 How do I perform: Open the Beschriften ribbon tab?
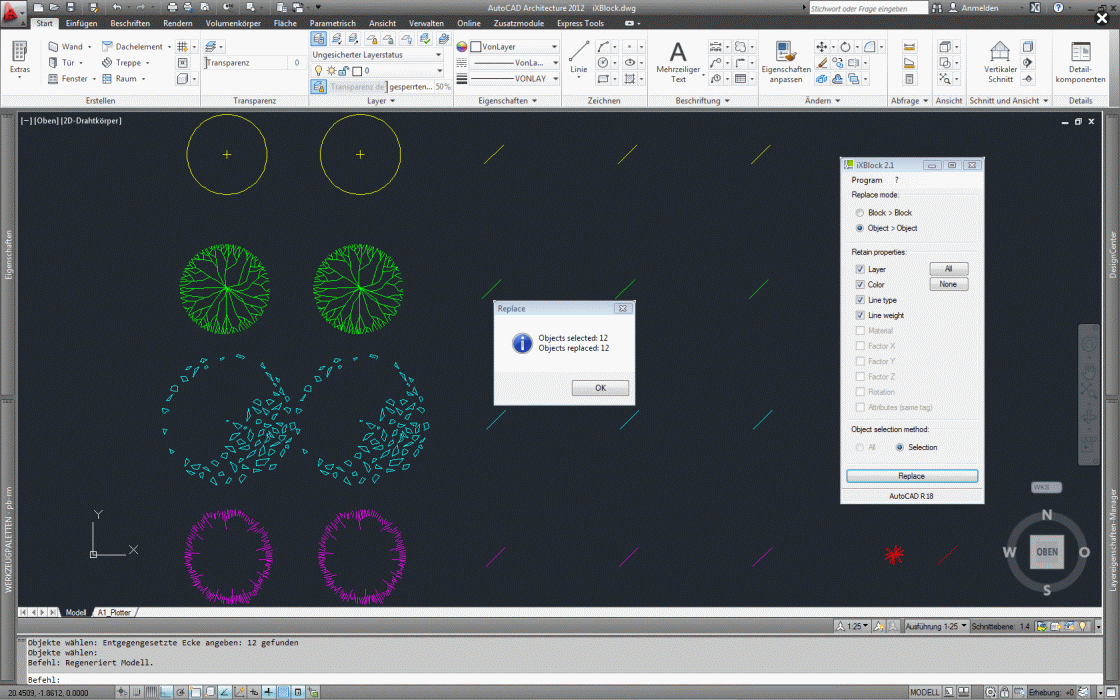(130, 24)
